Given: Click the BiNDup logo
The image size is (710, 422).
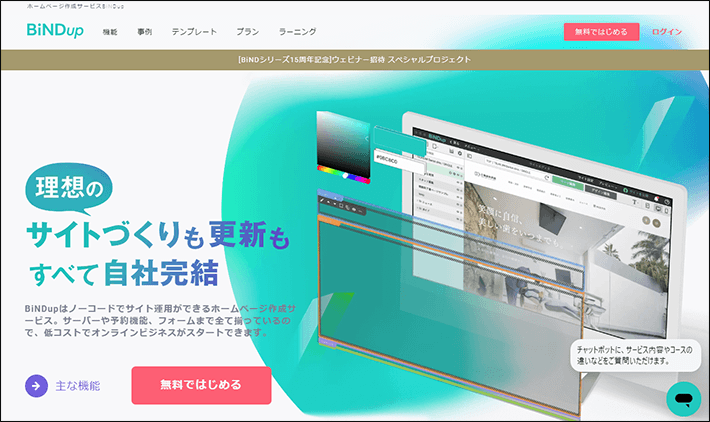Looking at the screenshot, I should click(x=55, y=30).
